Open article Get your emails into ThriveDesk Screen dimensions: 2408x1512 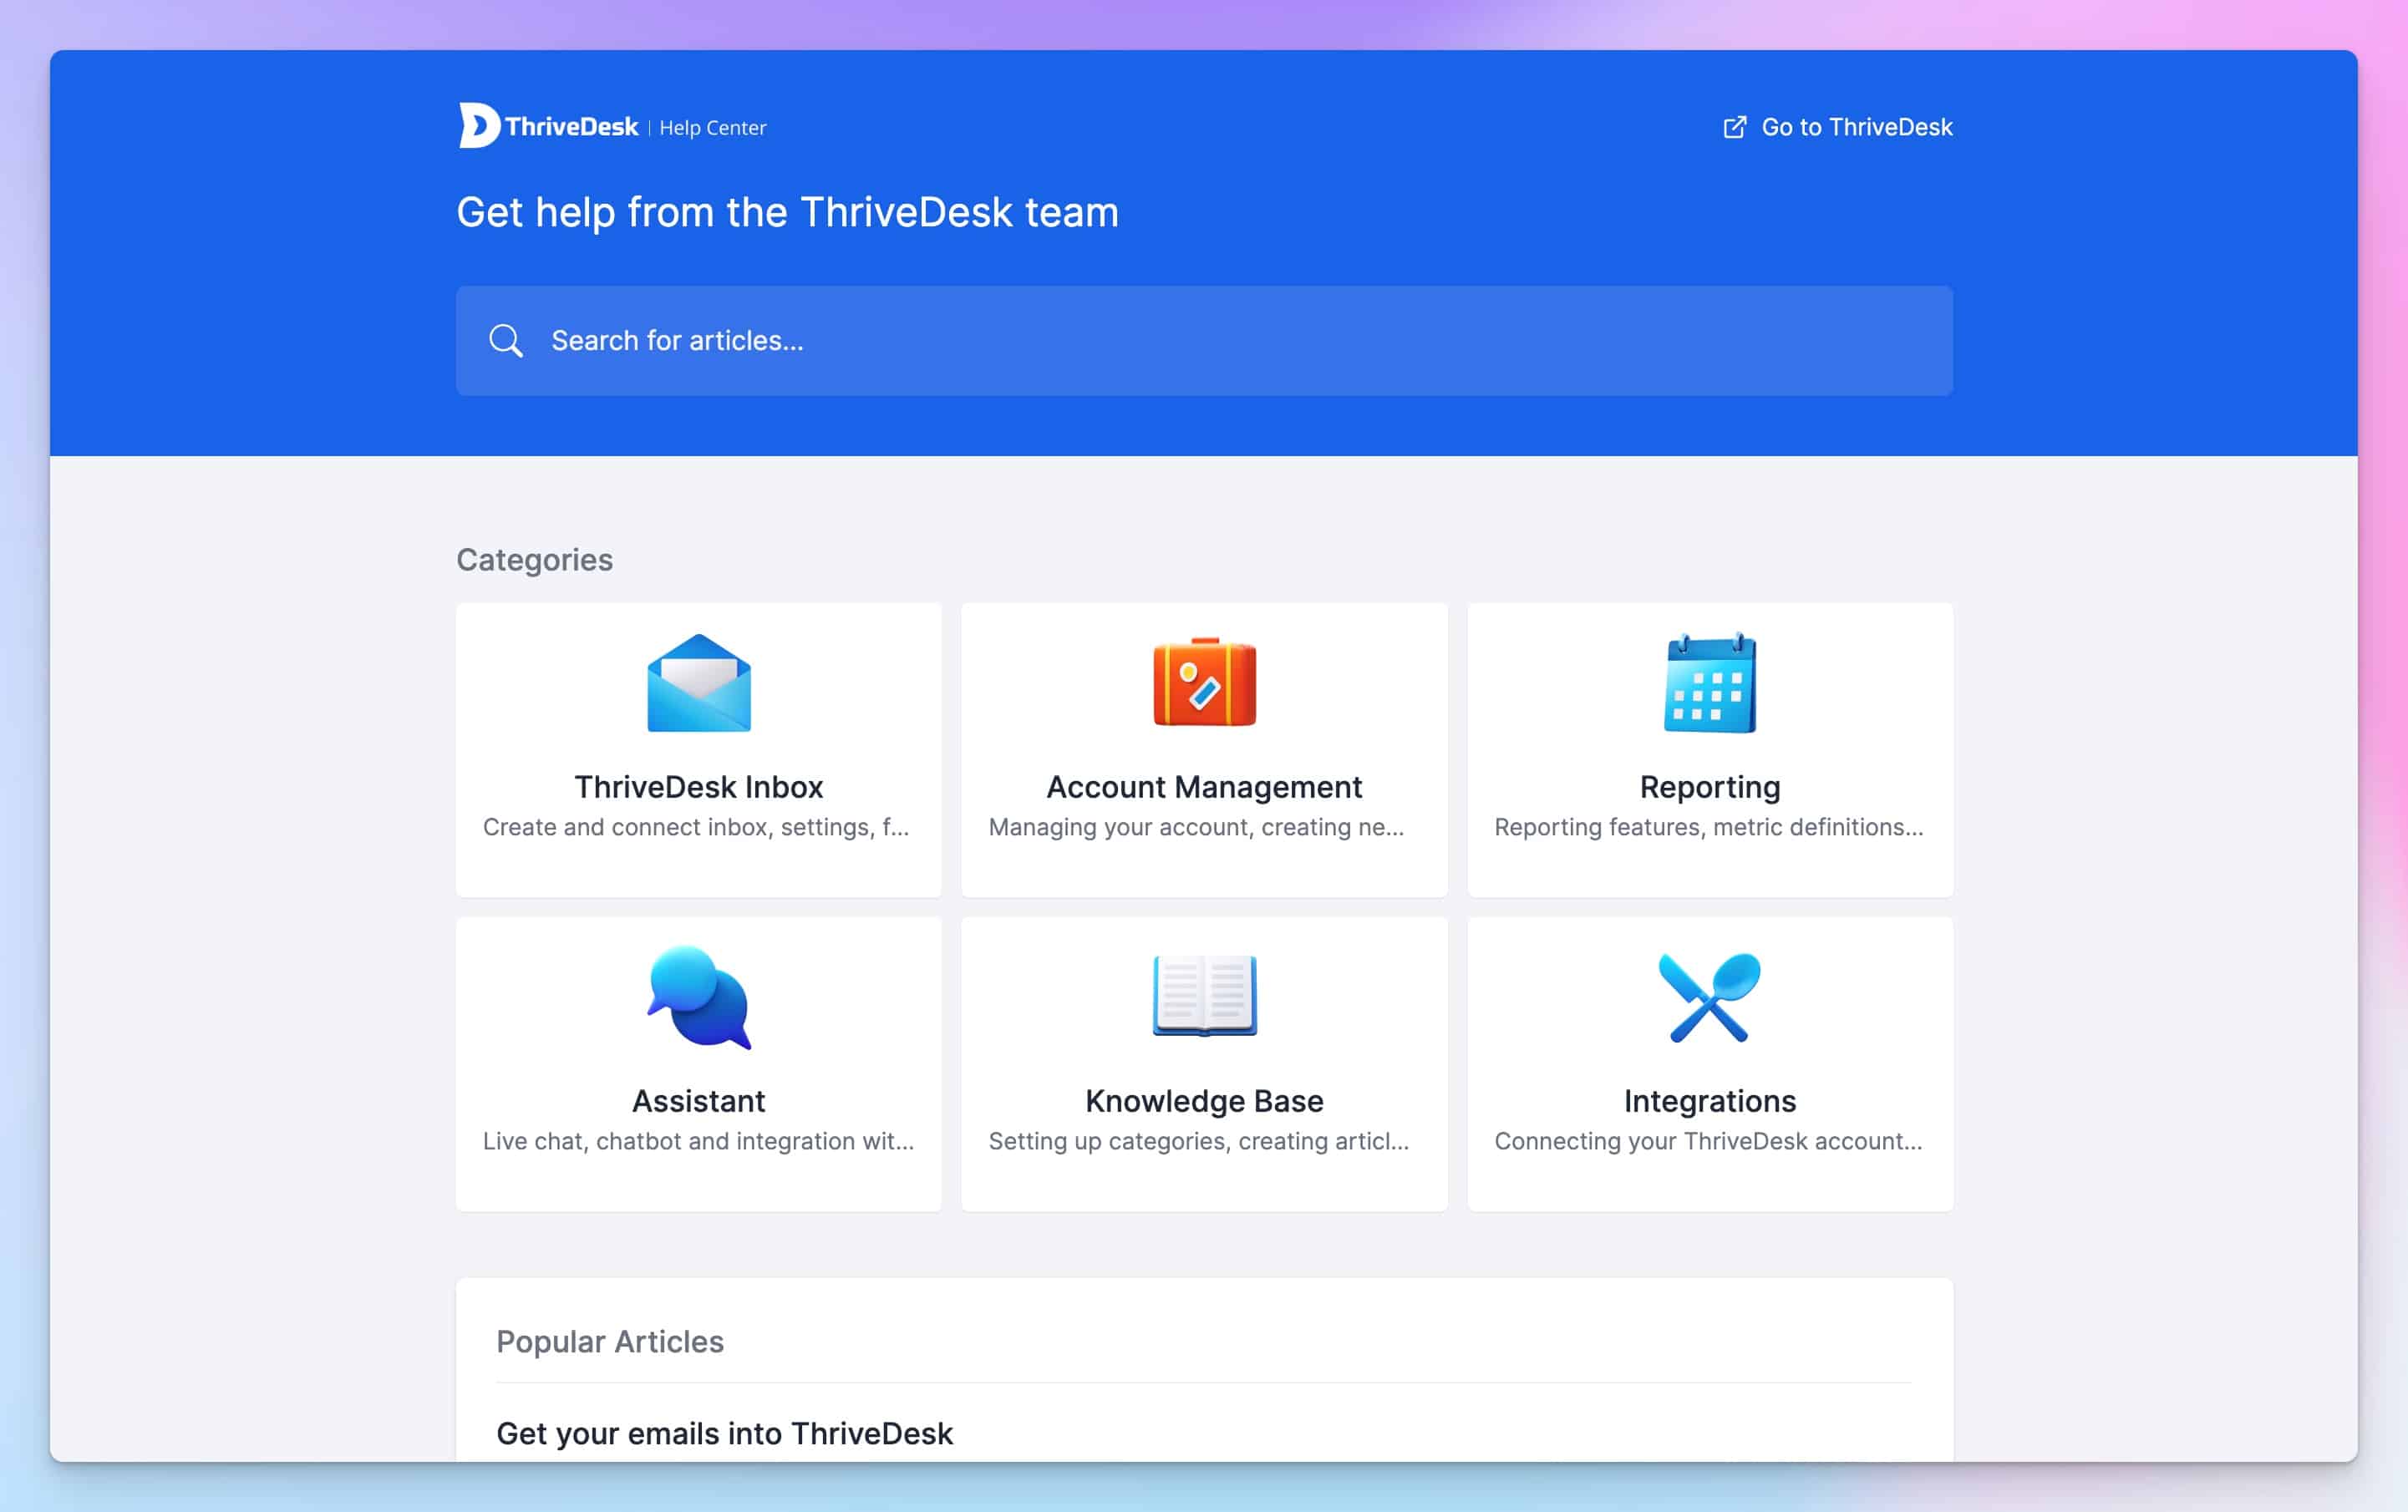[x=725, y=1433]
